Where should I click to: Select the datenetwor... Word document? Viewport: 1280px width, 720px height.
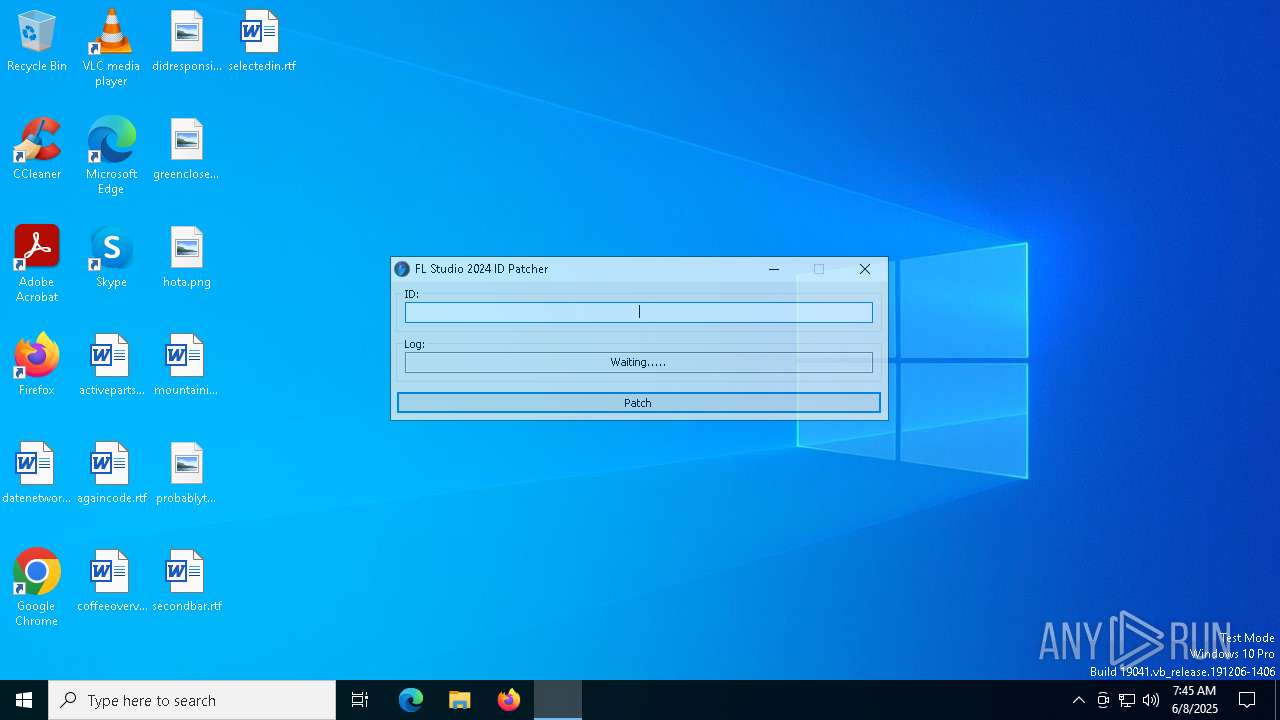[37, 474]
